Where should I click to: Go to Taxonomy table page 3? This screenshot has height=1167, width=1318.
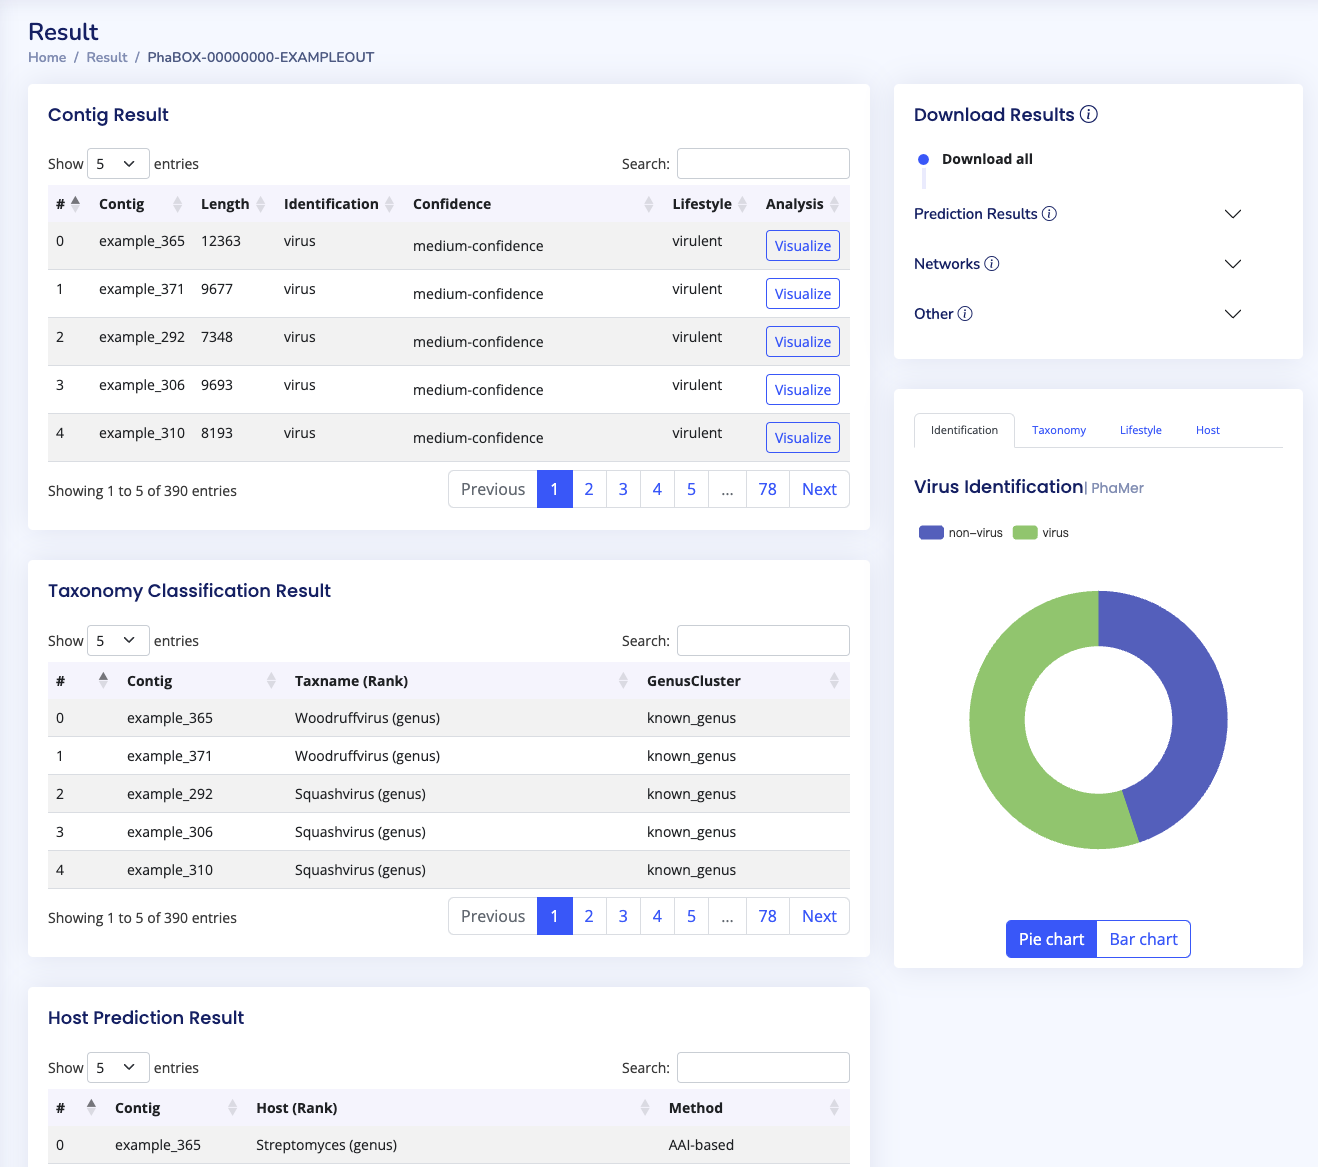point(623,916)
